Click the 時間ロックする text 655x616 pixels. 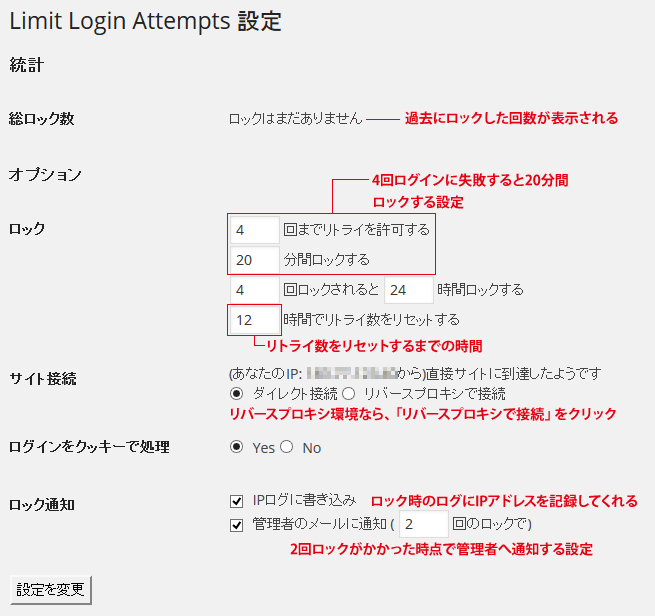point(480,290)
